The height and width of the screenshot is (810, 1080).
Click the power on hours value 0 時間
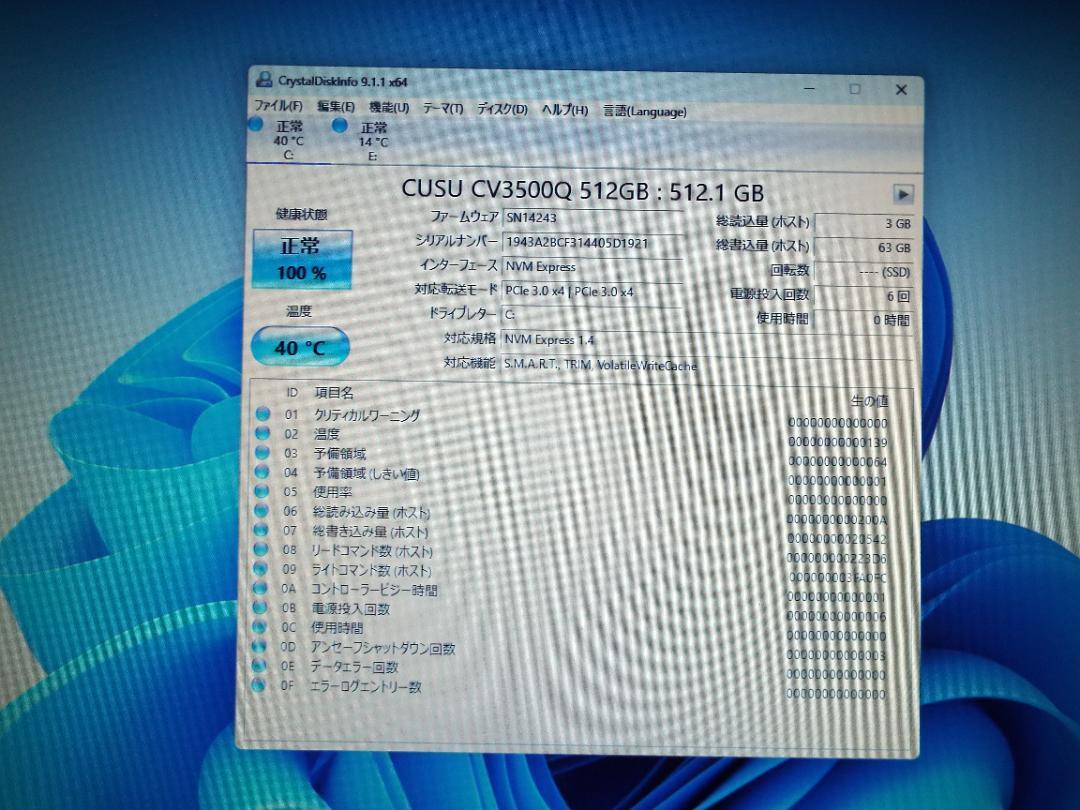click(x=864, y=320)
